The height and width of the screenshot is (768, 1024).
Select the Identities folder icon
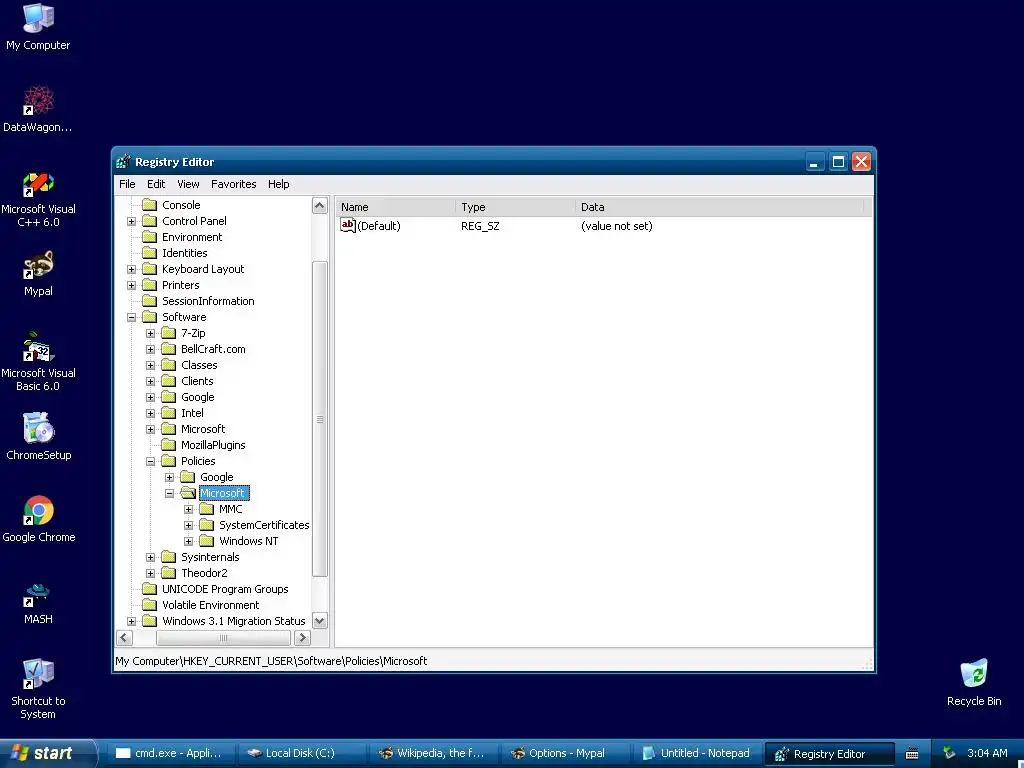click(150, 253)
